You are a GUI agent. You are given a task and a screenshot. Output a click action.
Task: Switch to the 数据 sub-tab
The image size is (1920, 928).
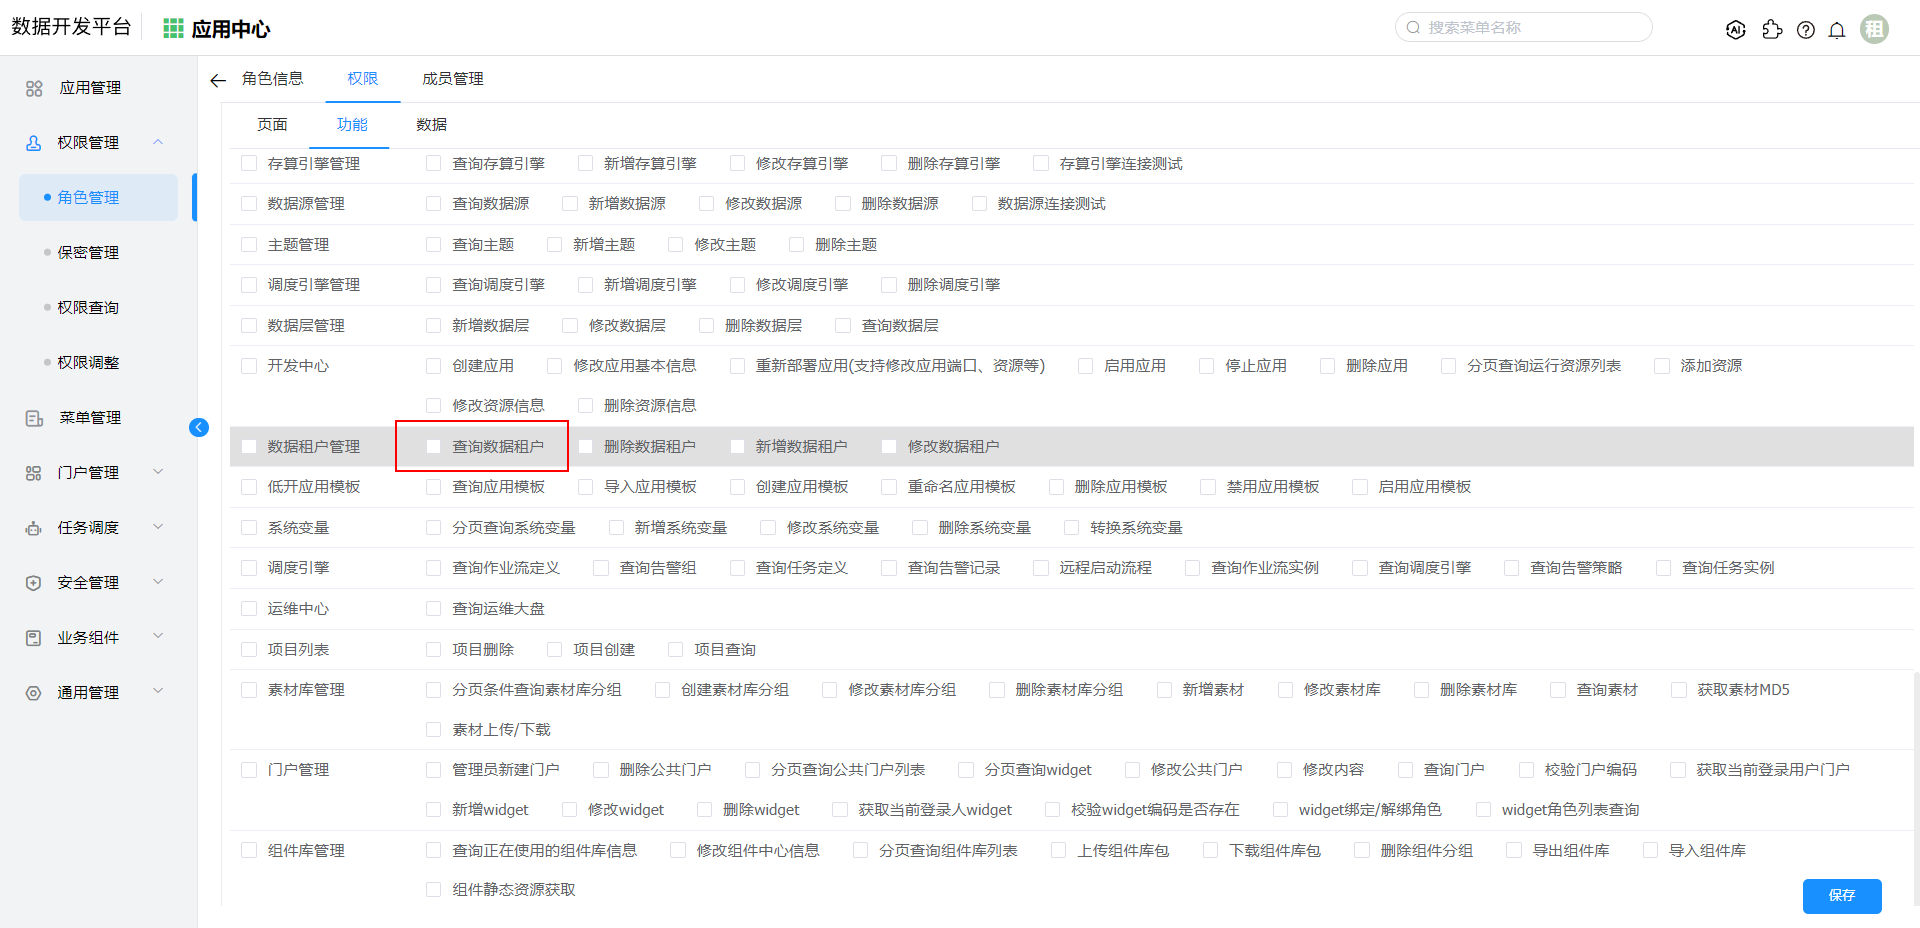[x=431, y=125]
